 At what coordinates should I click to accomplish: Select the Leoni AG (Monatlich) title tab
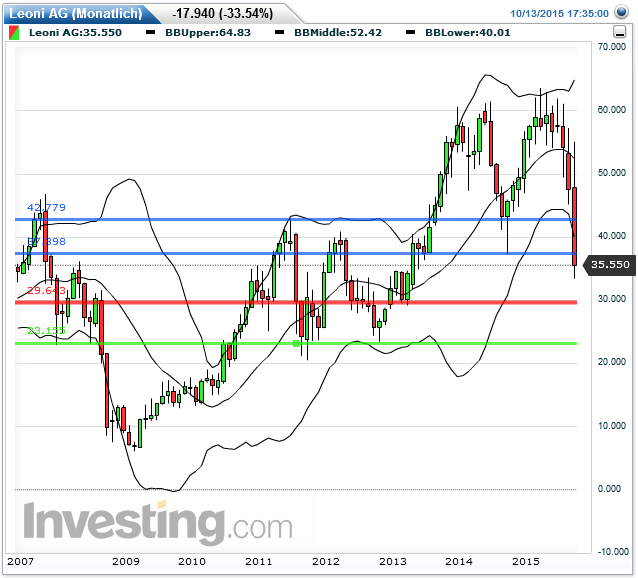[76, 13]
